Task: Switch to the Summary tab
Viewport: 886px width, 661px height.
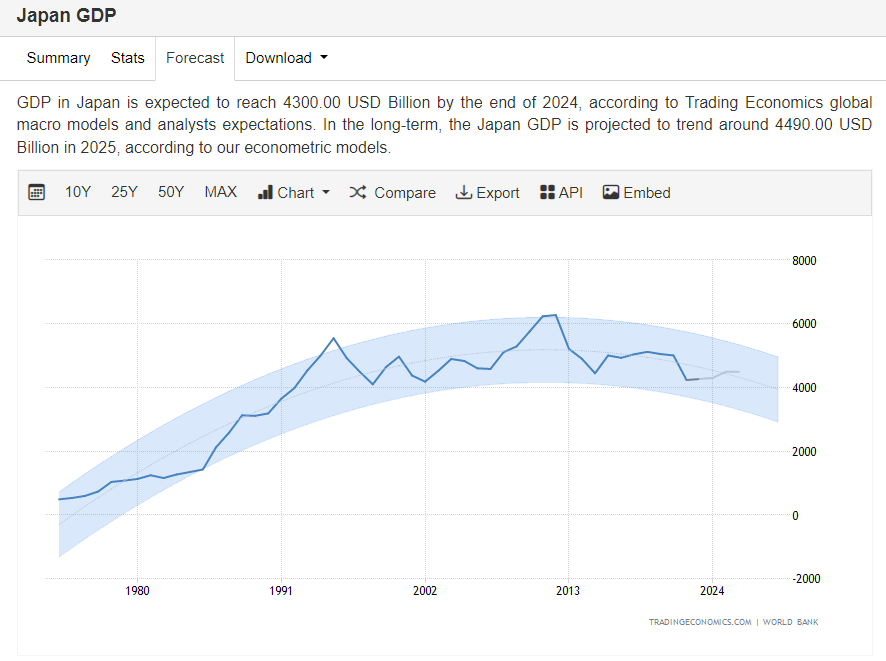Action: 58,58
